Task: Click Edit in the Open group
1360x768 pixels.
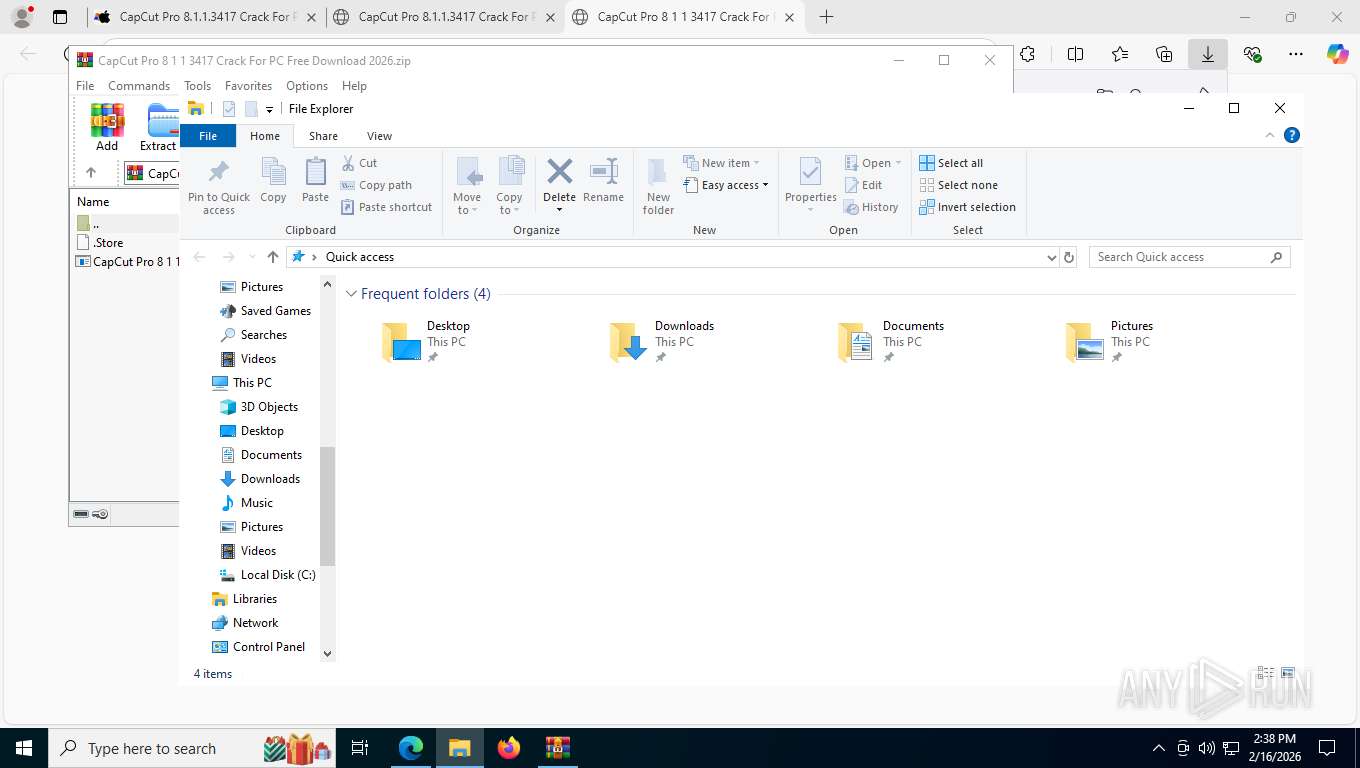Action: click(x=863, y=185)
